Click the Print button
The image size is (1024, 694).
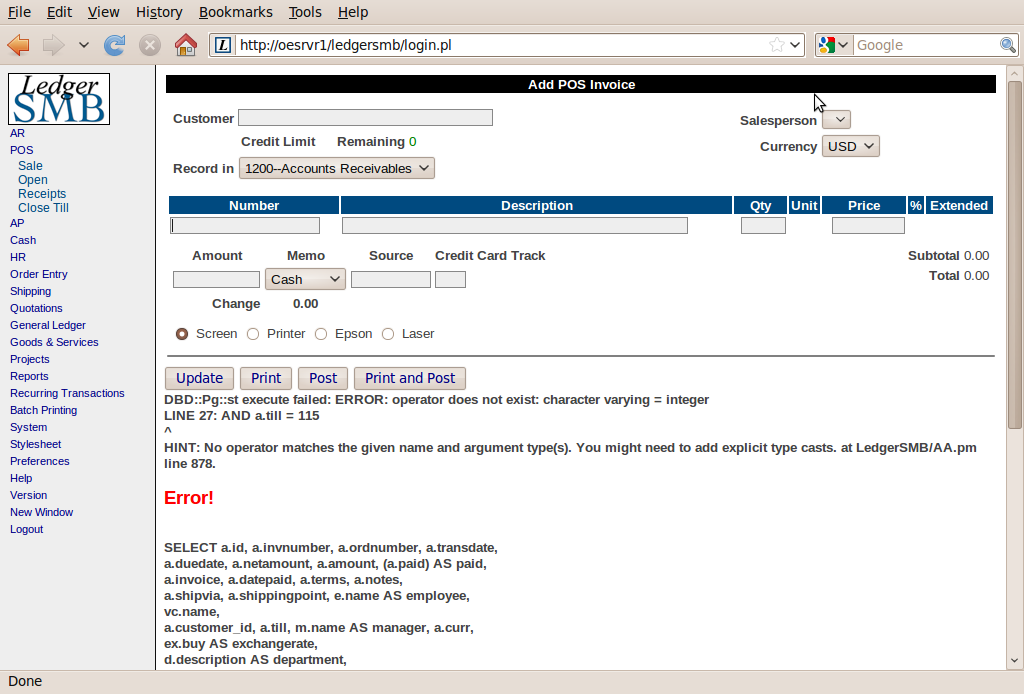pos(266,378)
